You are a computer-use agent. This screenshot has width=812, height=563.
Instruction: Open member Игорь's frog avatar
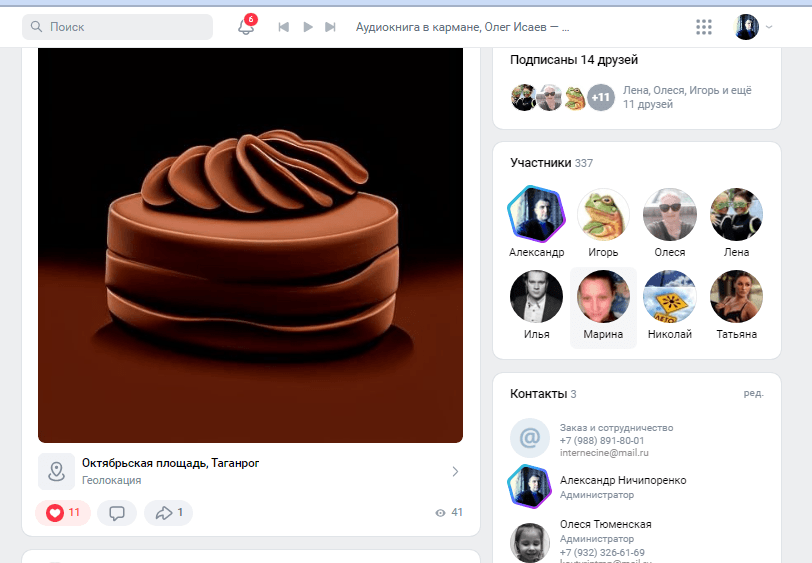603,214
